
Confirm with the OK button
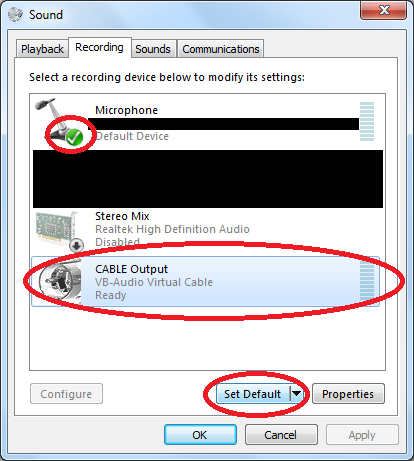[x=200, y=435]
